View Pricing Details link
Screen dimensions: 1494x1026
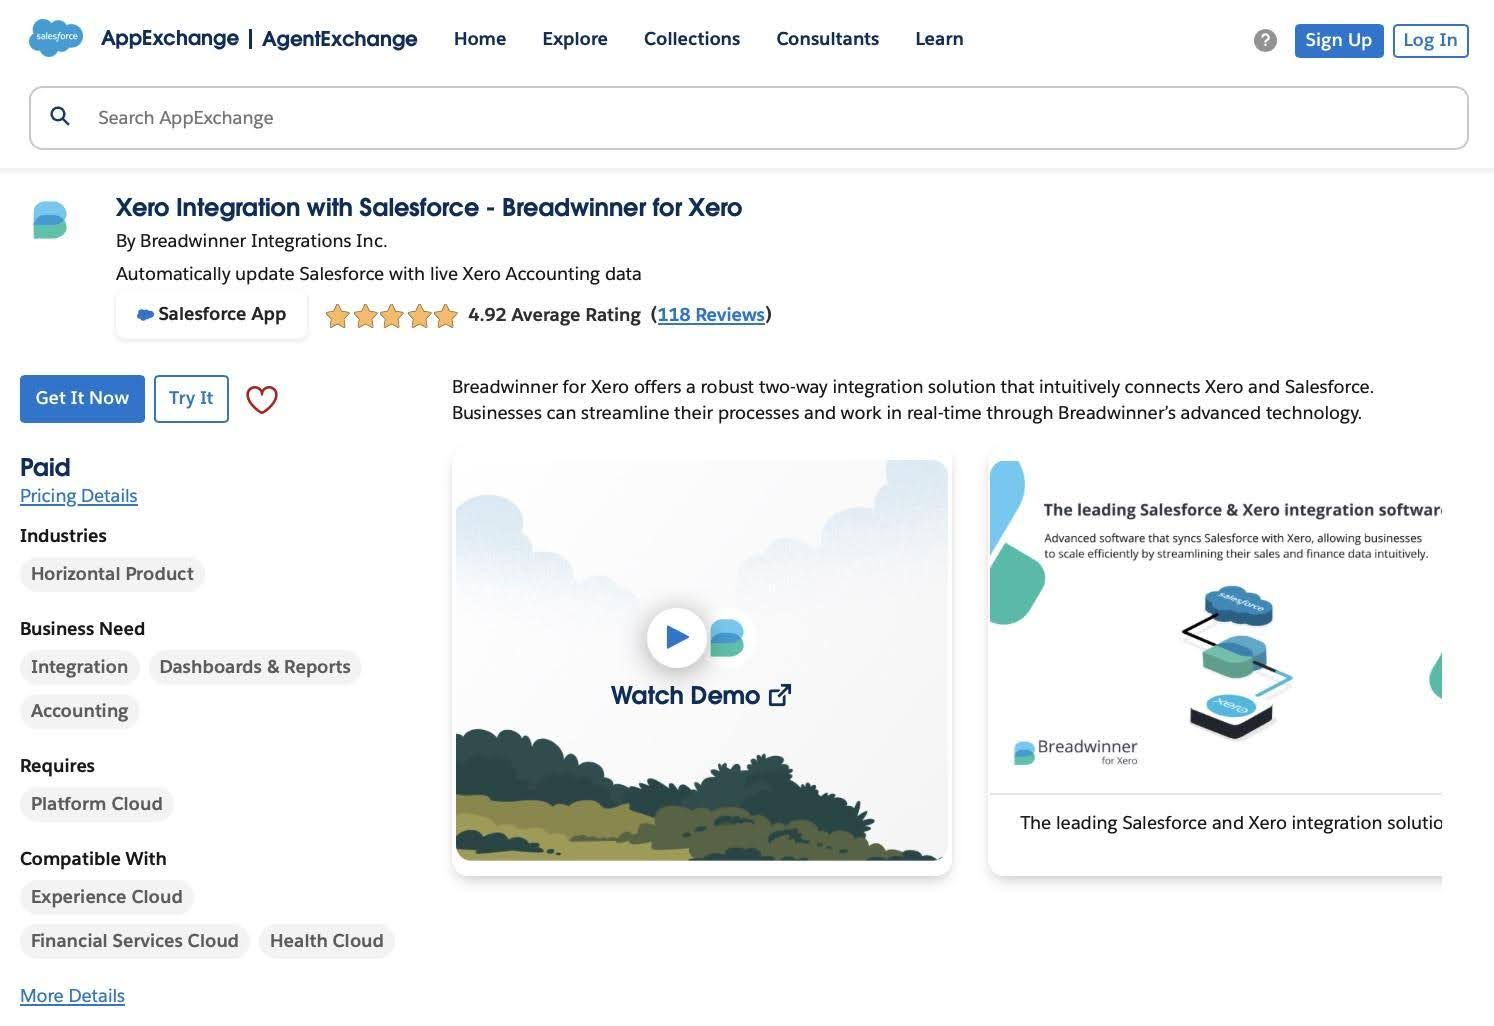tap(78, 496)
